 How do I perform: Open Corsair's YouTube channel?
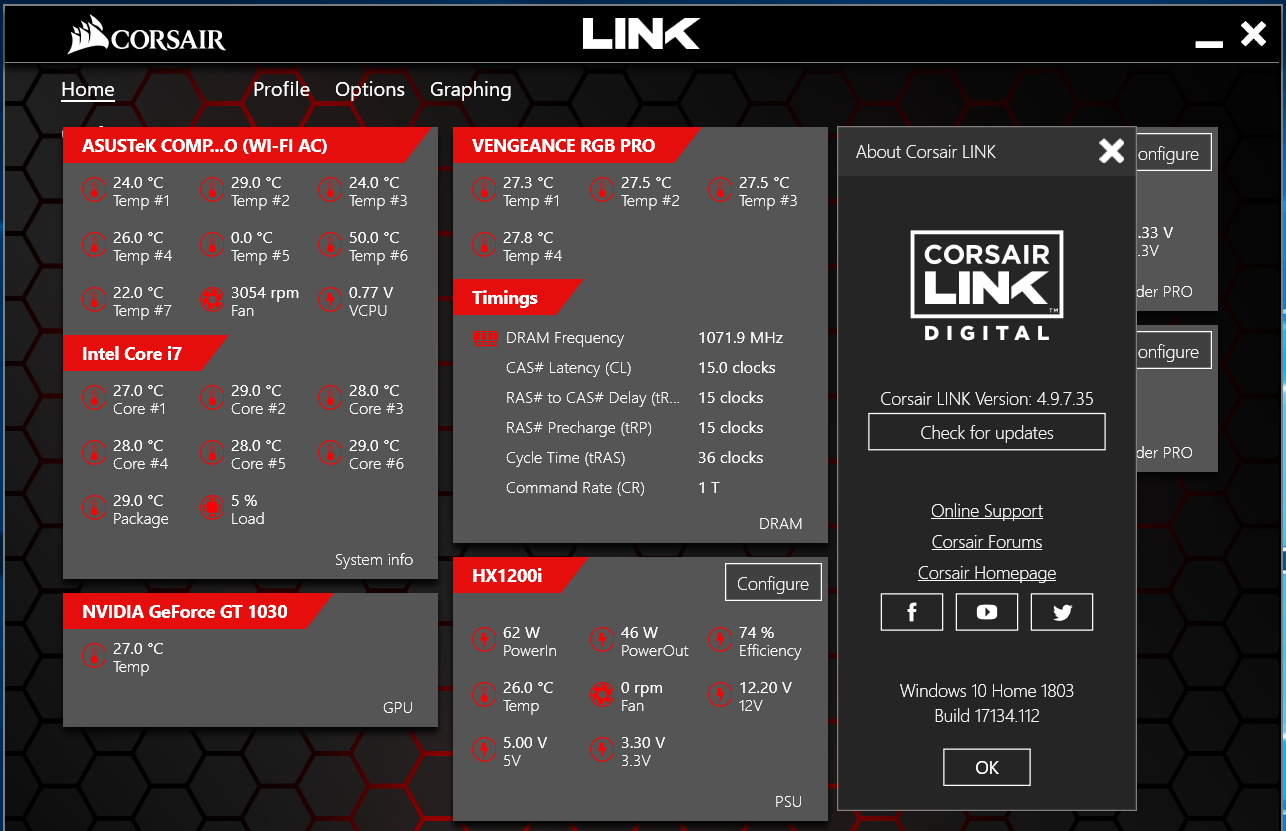tap(987, 612)
